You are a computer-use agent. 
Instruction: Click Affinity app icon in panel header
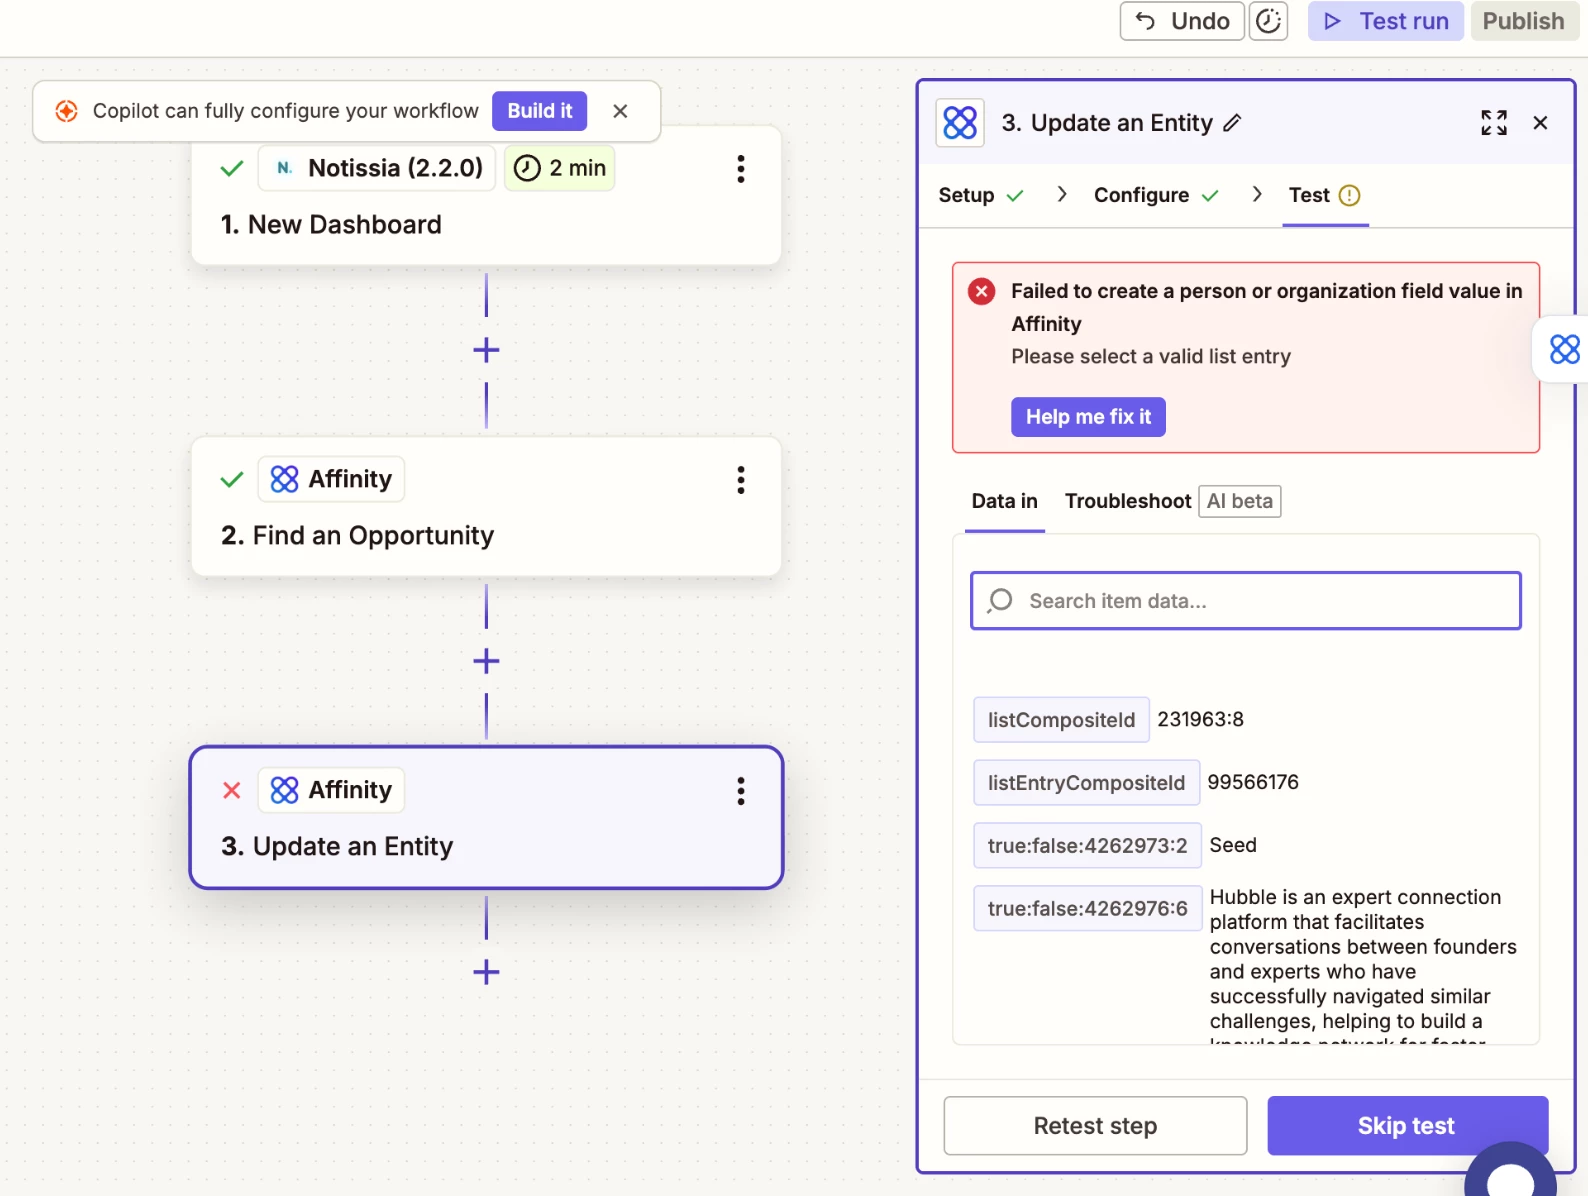pyautogui.click(x=960, y=123)
